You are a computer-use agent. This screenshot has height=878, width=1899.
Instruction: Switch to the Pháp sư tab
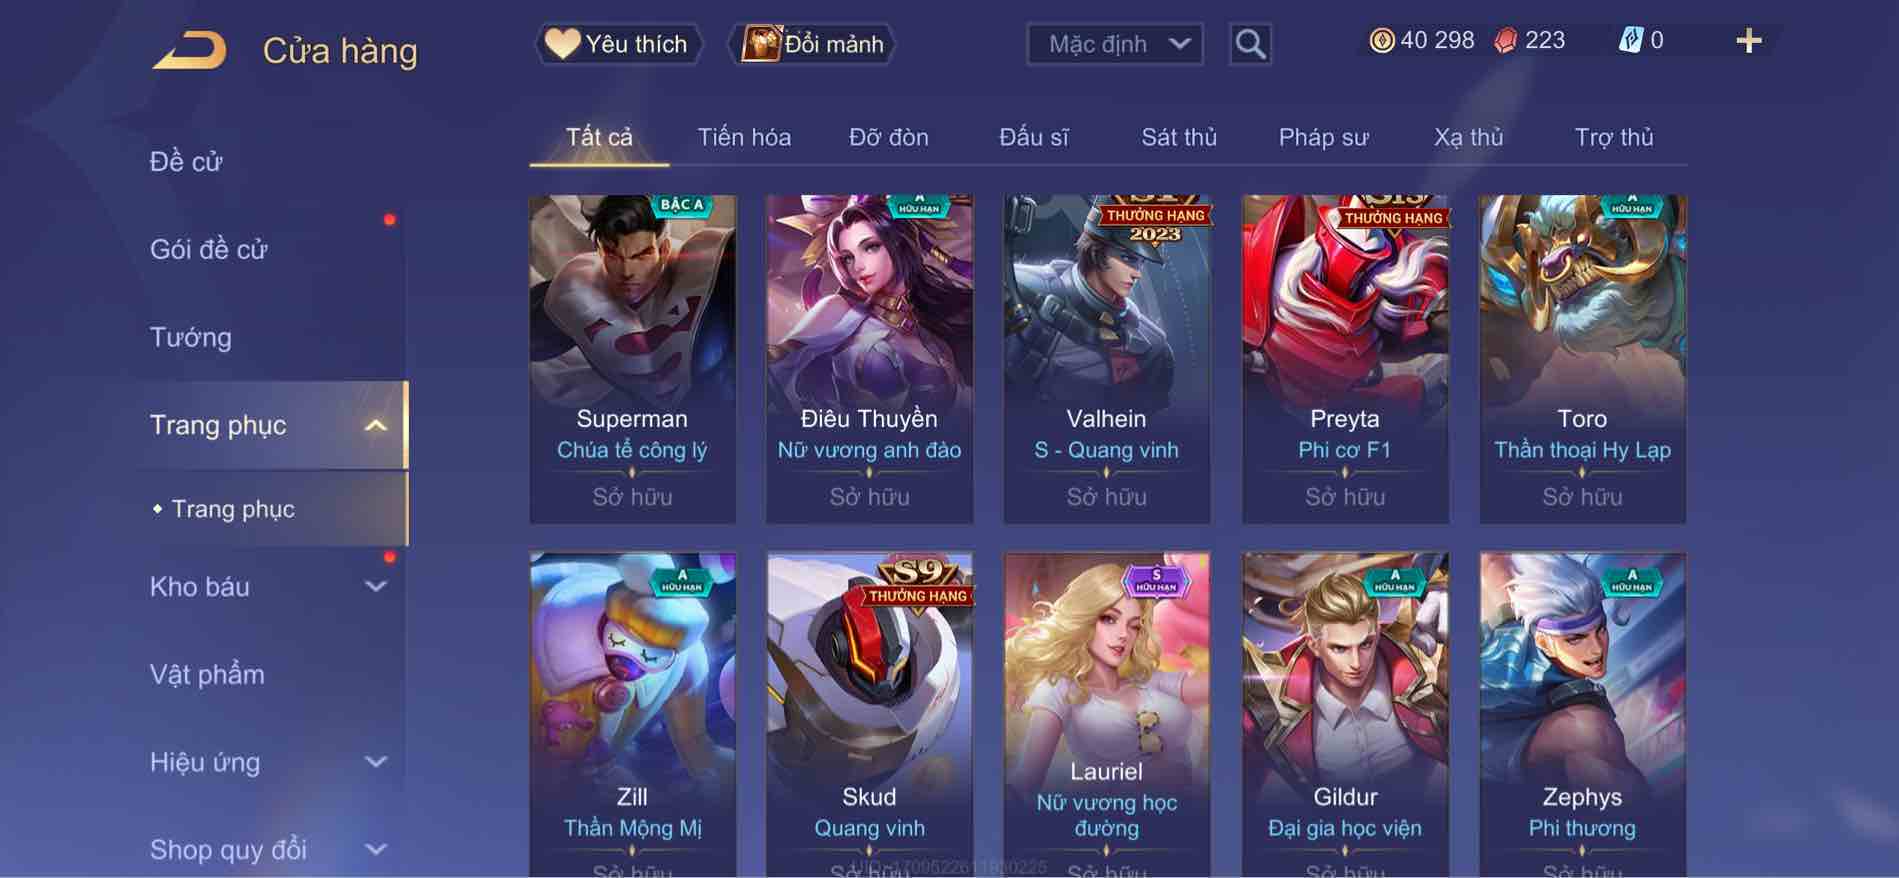[x=1323, y=137]
